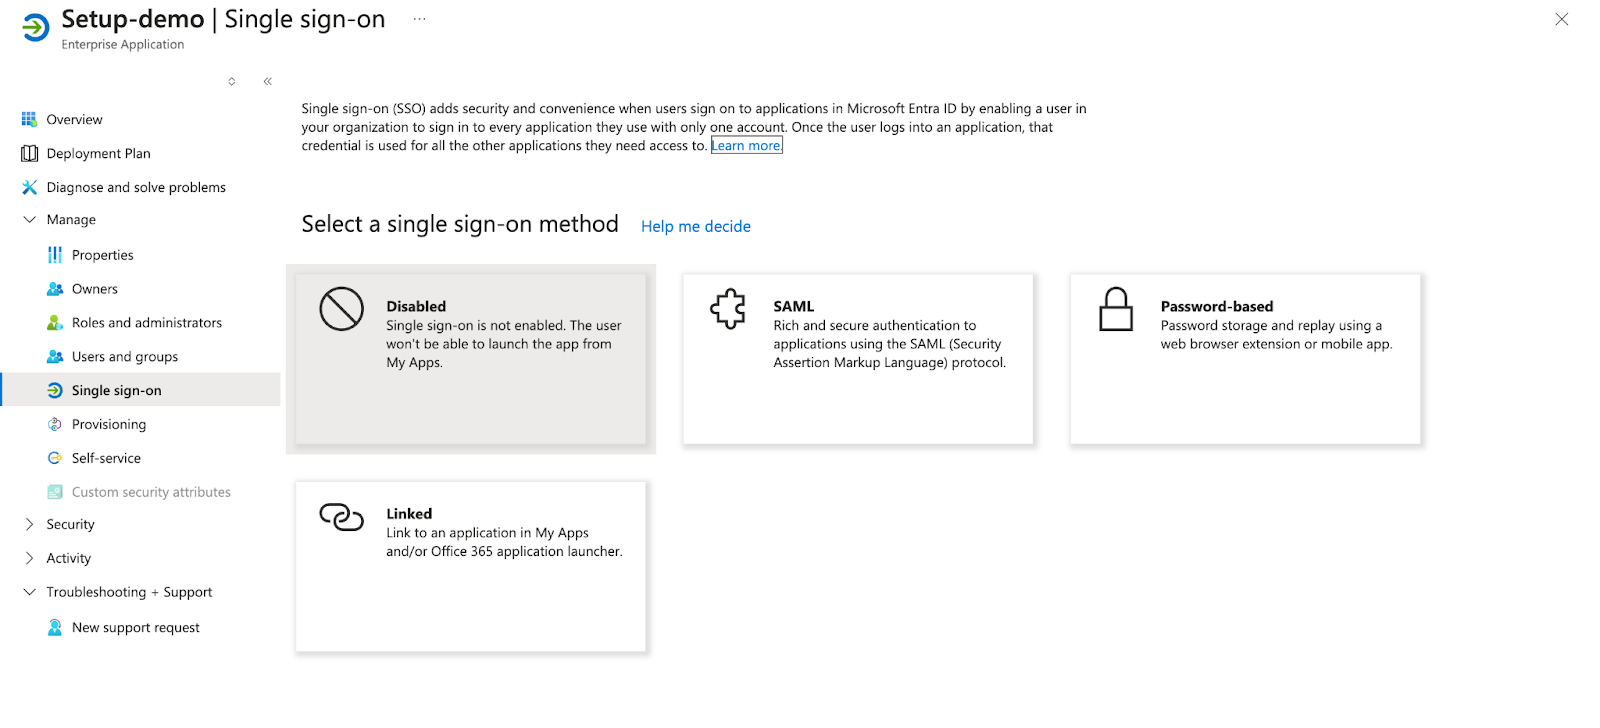Expand the Activity section

pyautogui.click(x=28, y=558)
